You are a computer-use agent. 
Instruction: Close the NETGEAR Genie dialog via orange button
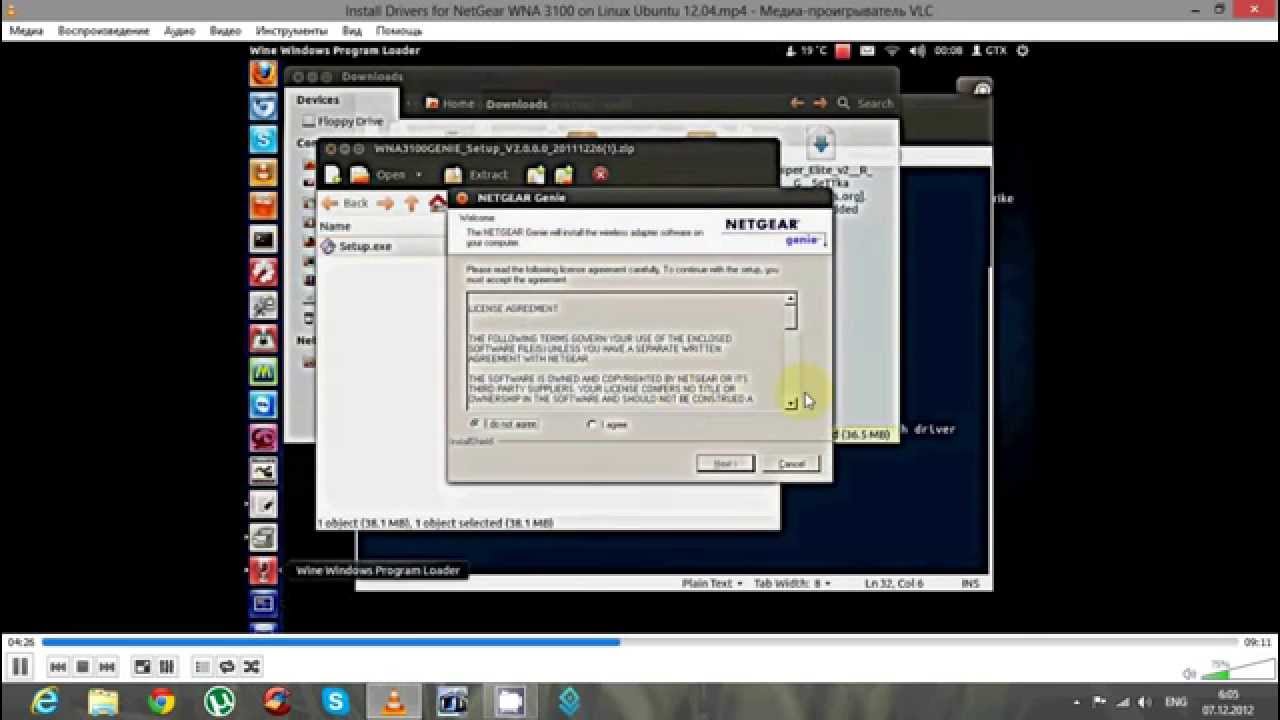[462, 198]
